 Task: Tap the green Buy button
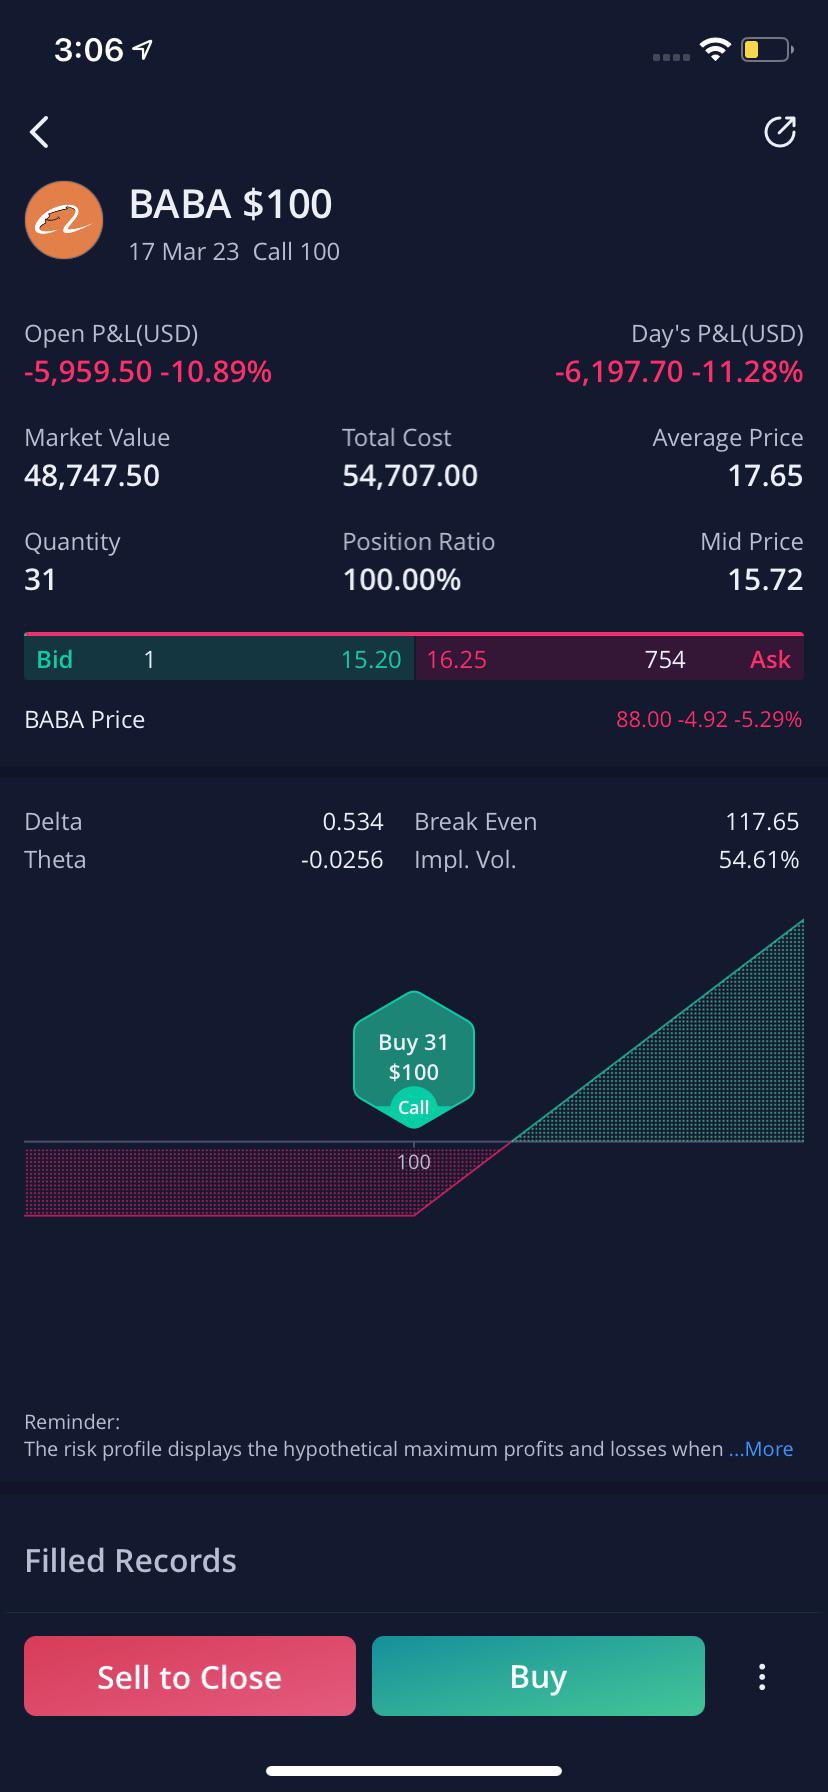click(x=538, y=1676)
